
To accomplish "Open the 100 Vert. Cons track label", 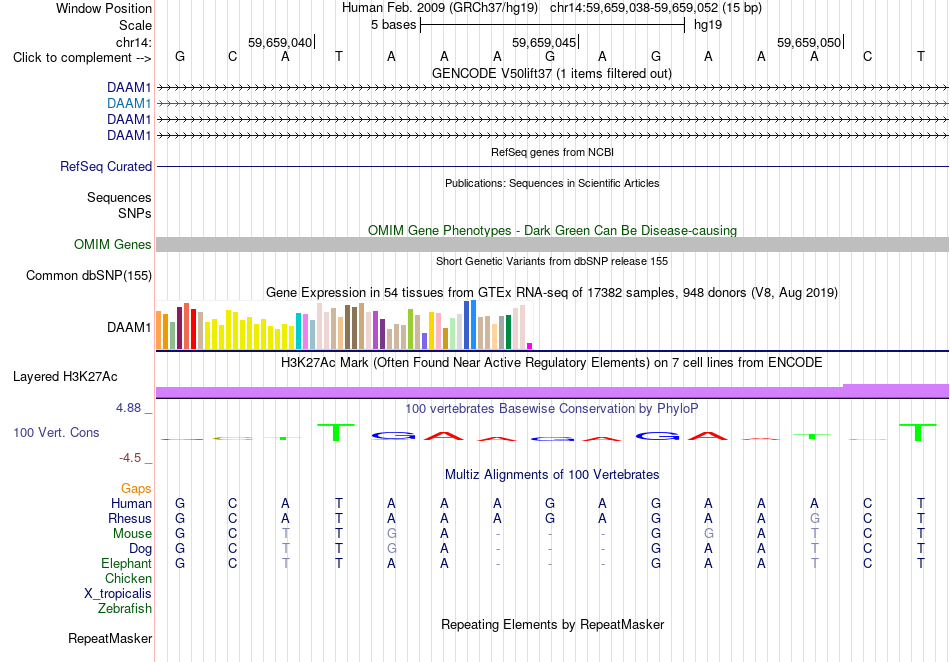I will [56, 432].
